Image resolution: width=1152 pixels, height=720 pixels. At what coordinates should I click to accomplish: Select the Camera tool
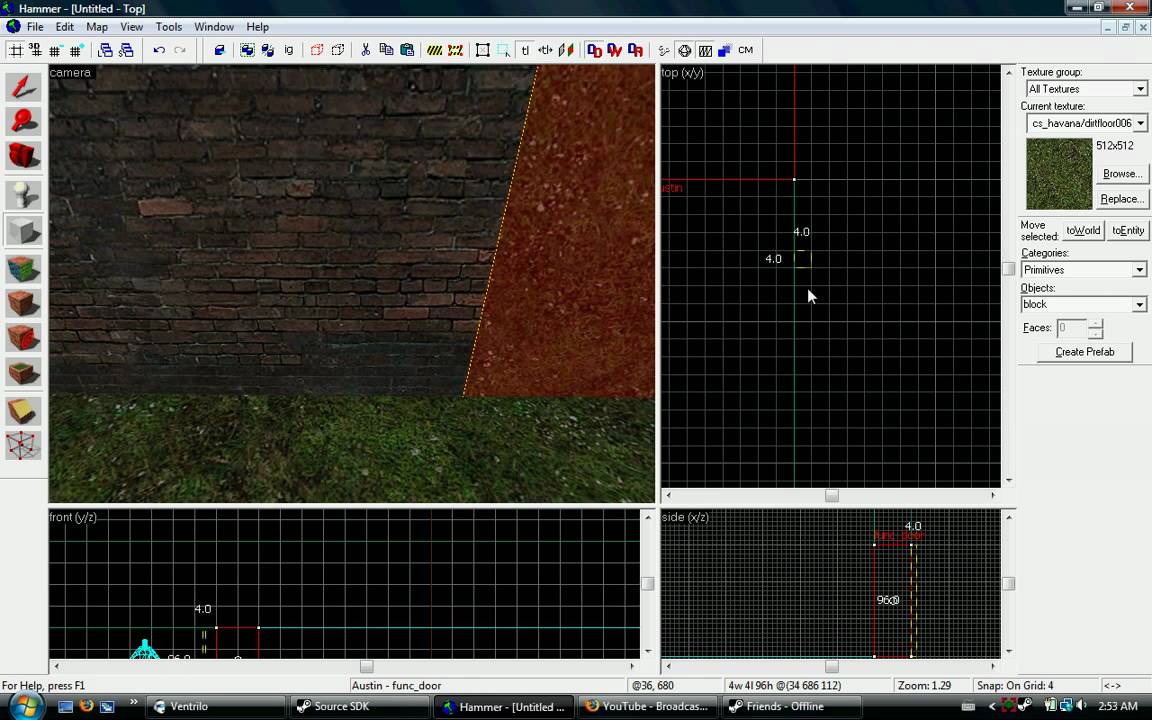(x=24, y=156)
